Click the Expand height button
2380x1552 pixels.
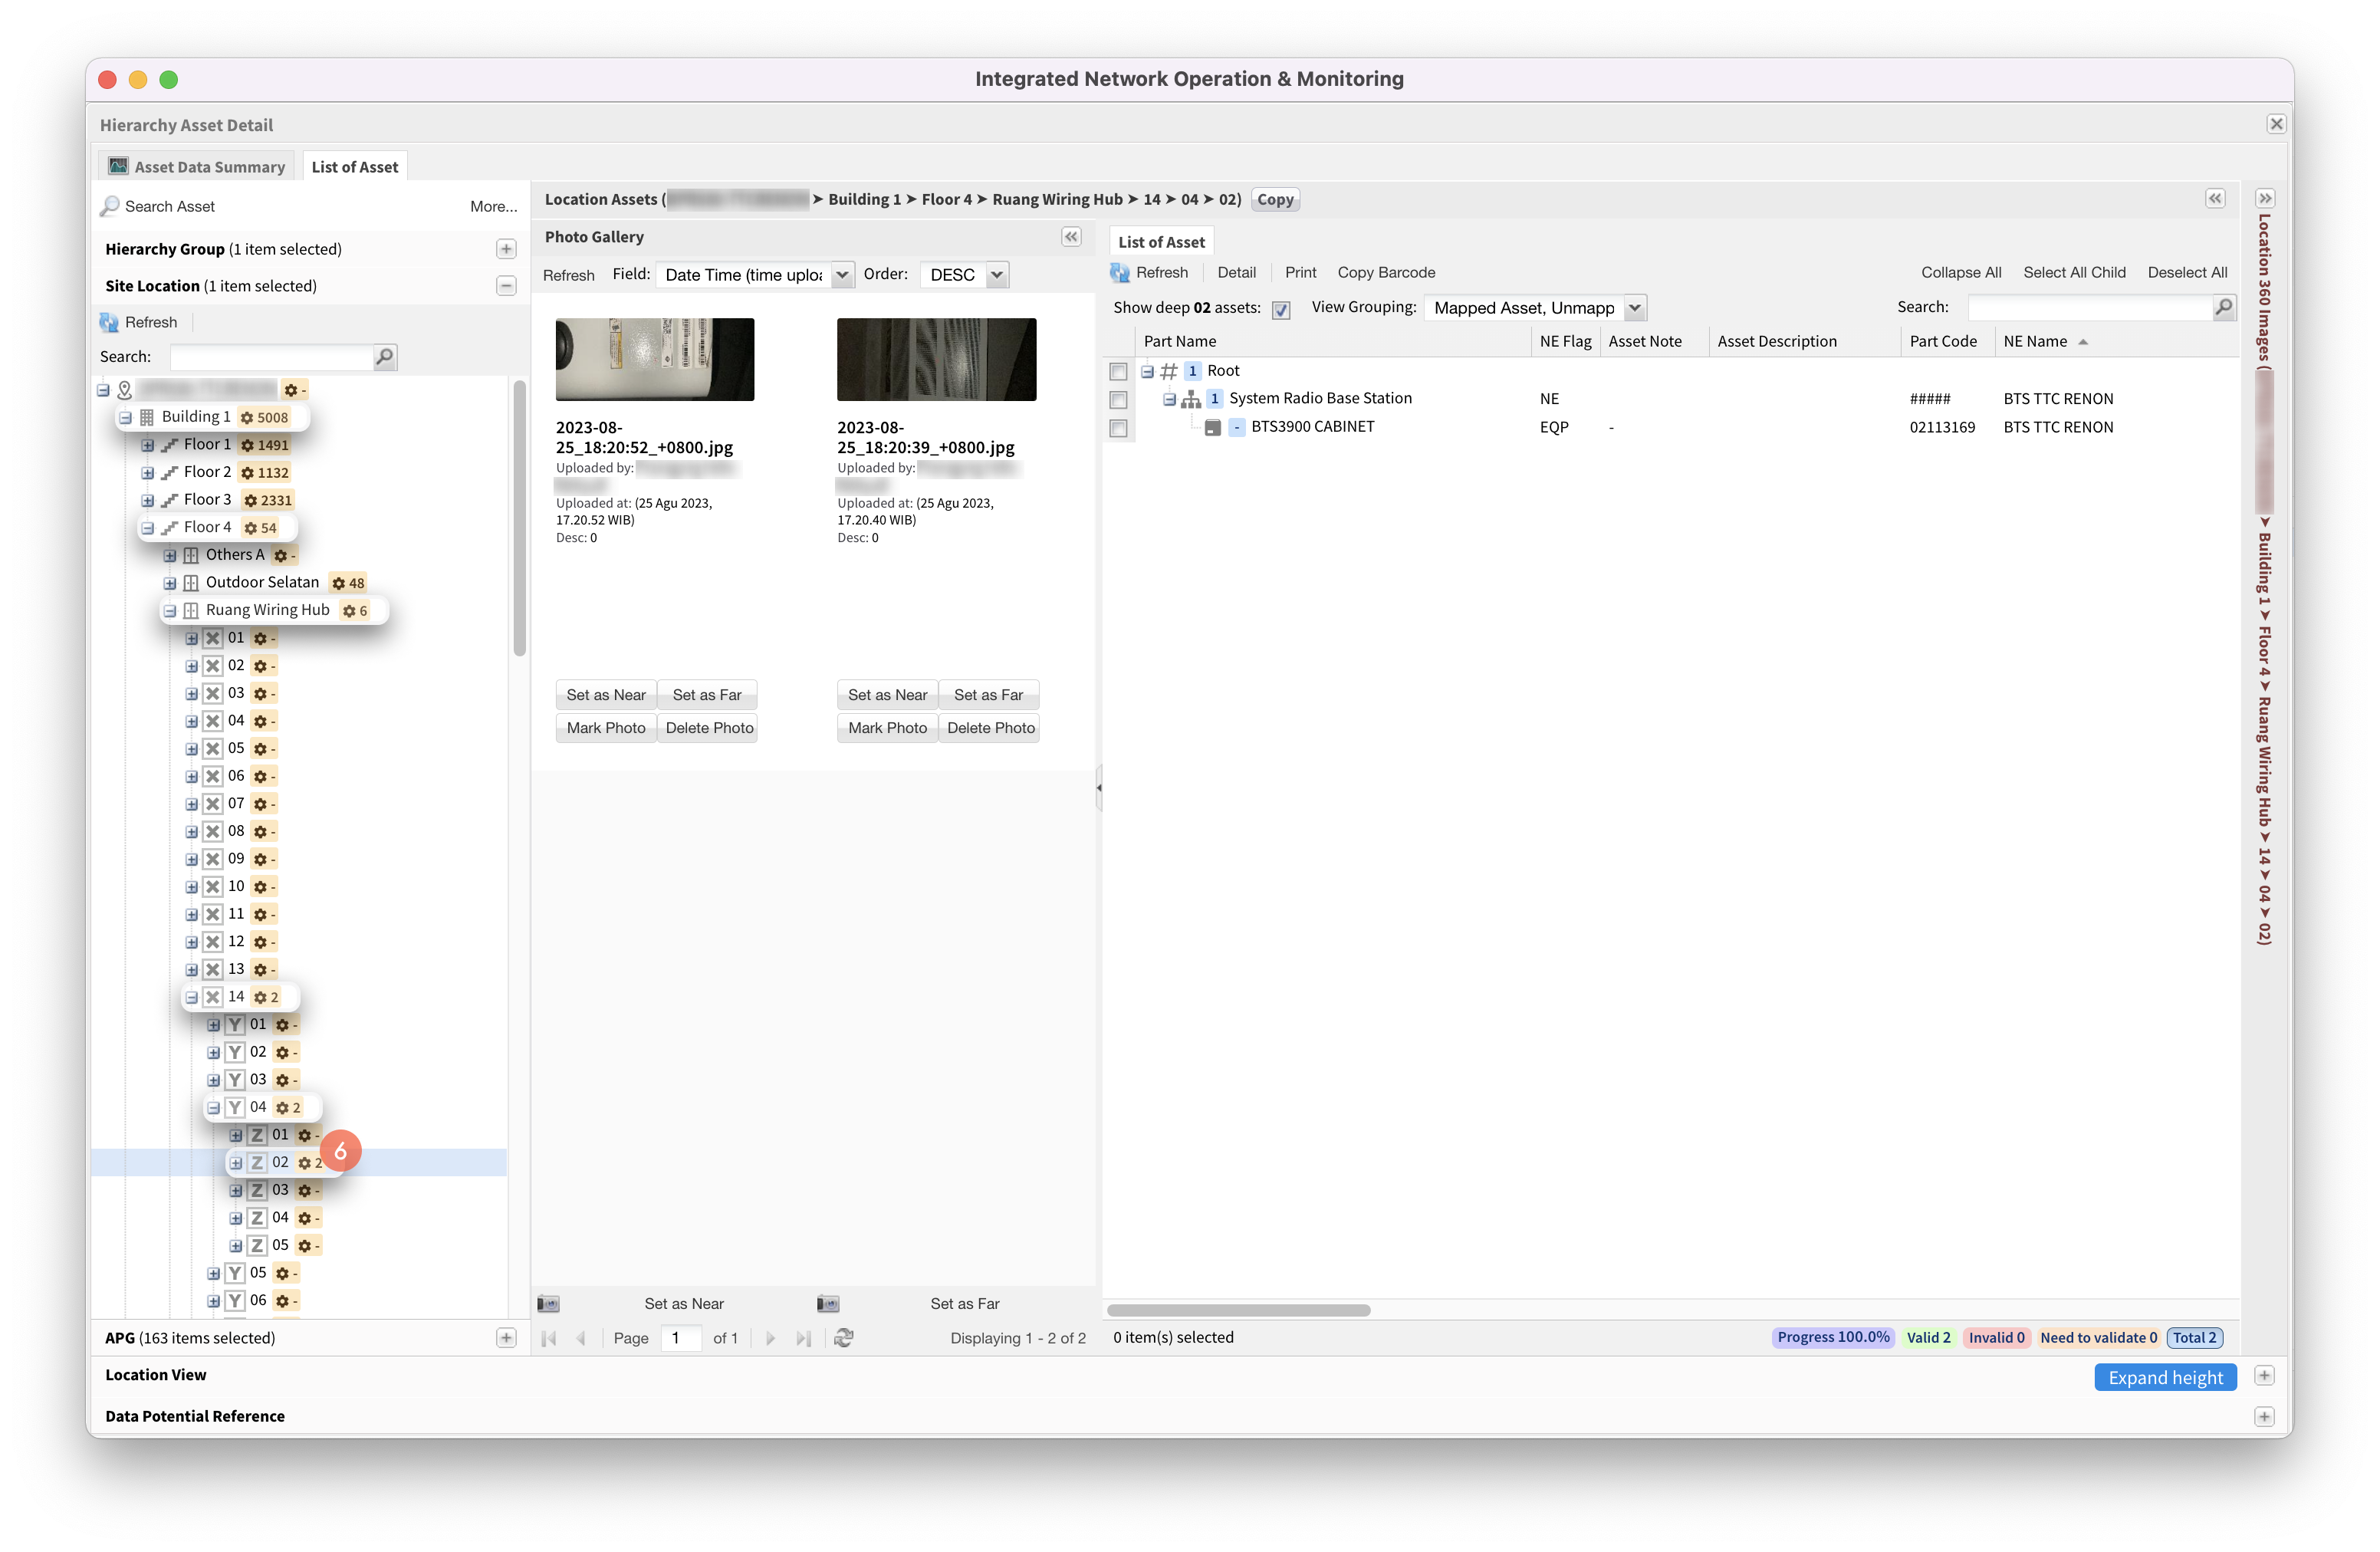(x=2165, y=1377)
